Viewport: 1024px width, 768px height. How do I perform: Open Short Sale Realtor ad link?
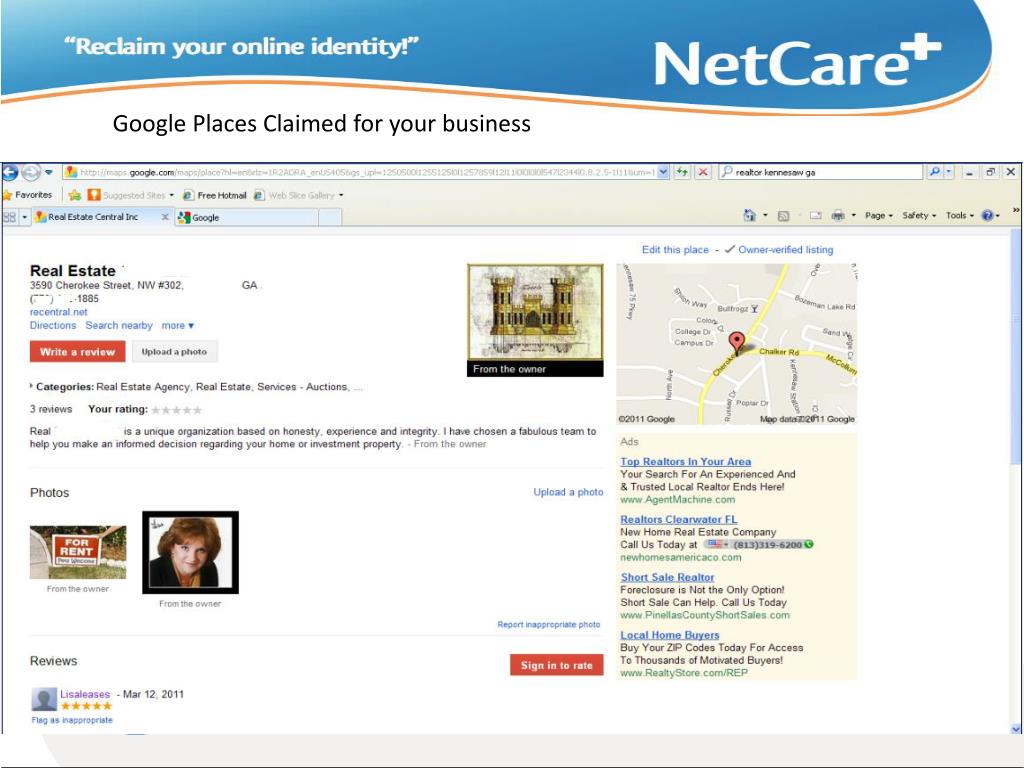(667, 577)
